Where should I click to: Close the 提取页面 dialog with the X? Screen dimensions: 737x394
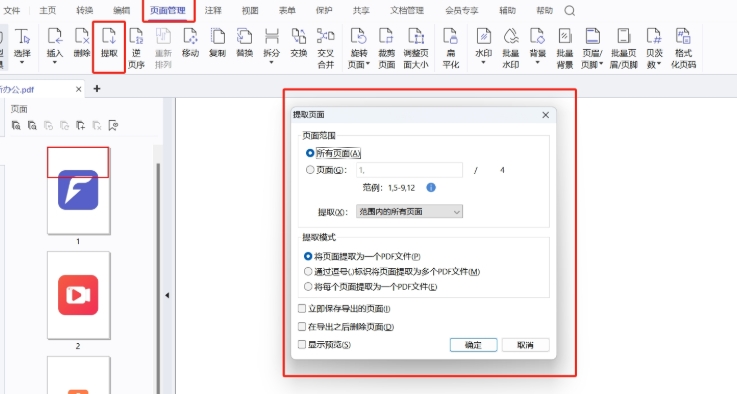545,115
